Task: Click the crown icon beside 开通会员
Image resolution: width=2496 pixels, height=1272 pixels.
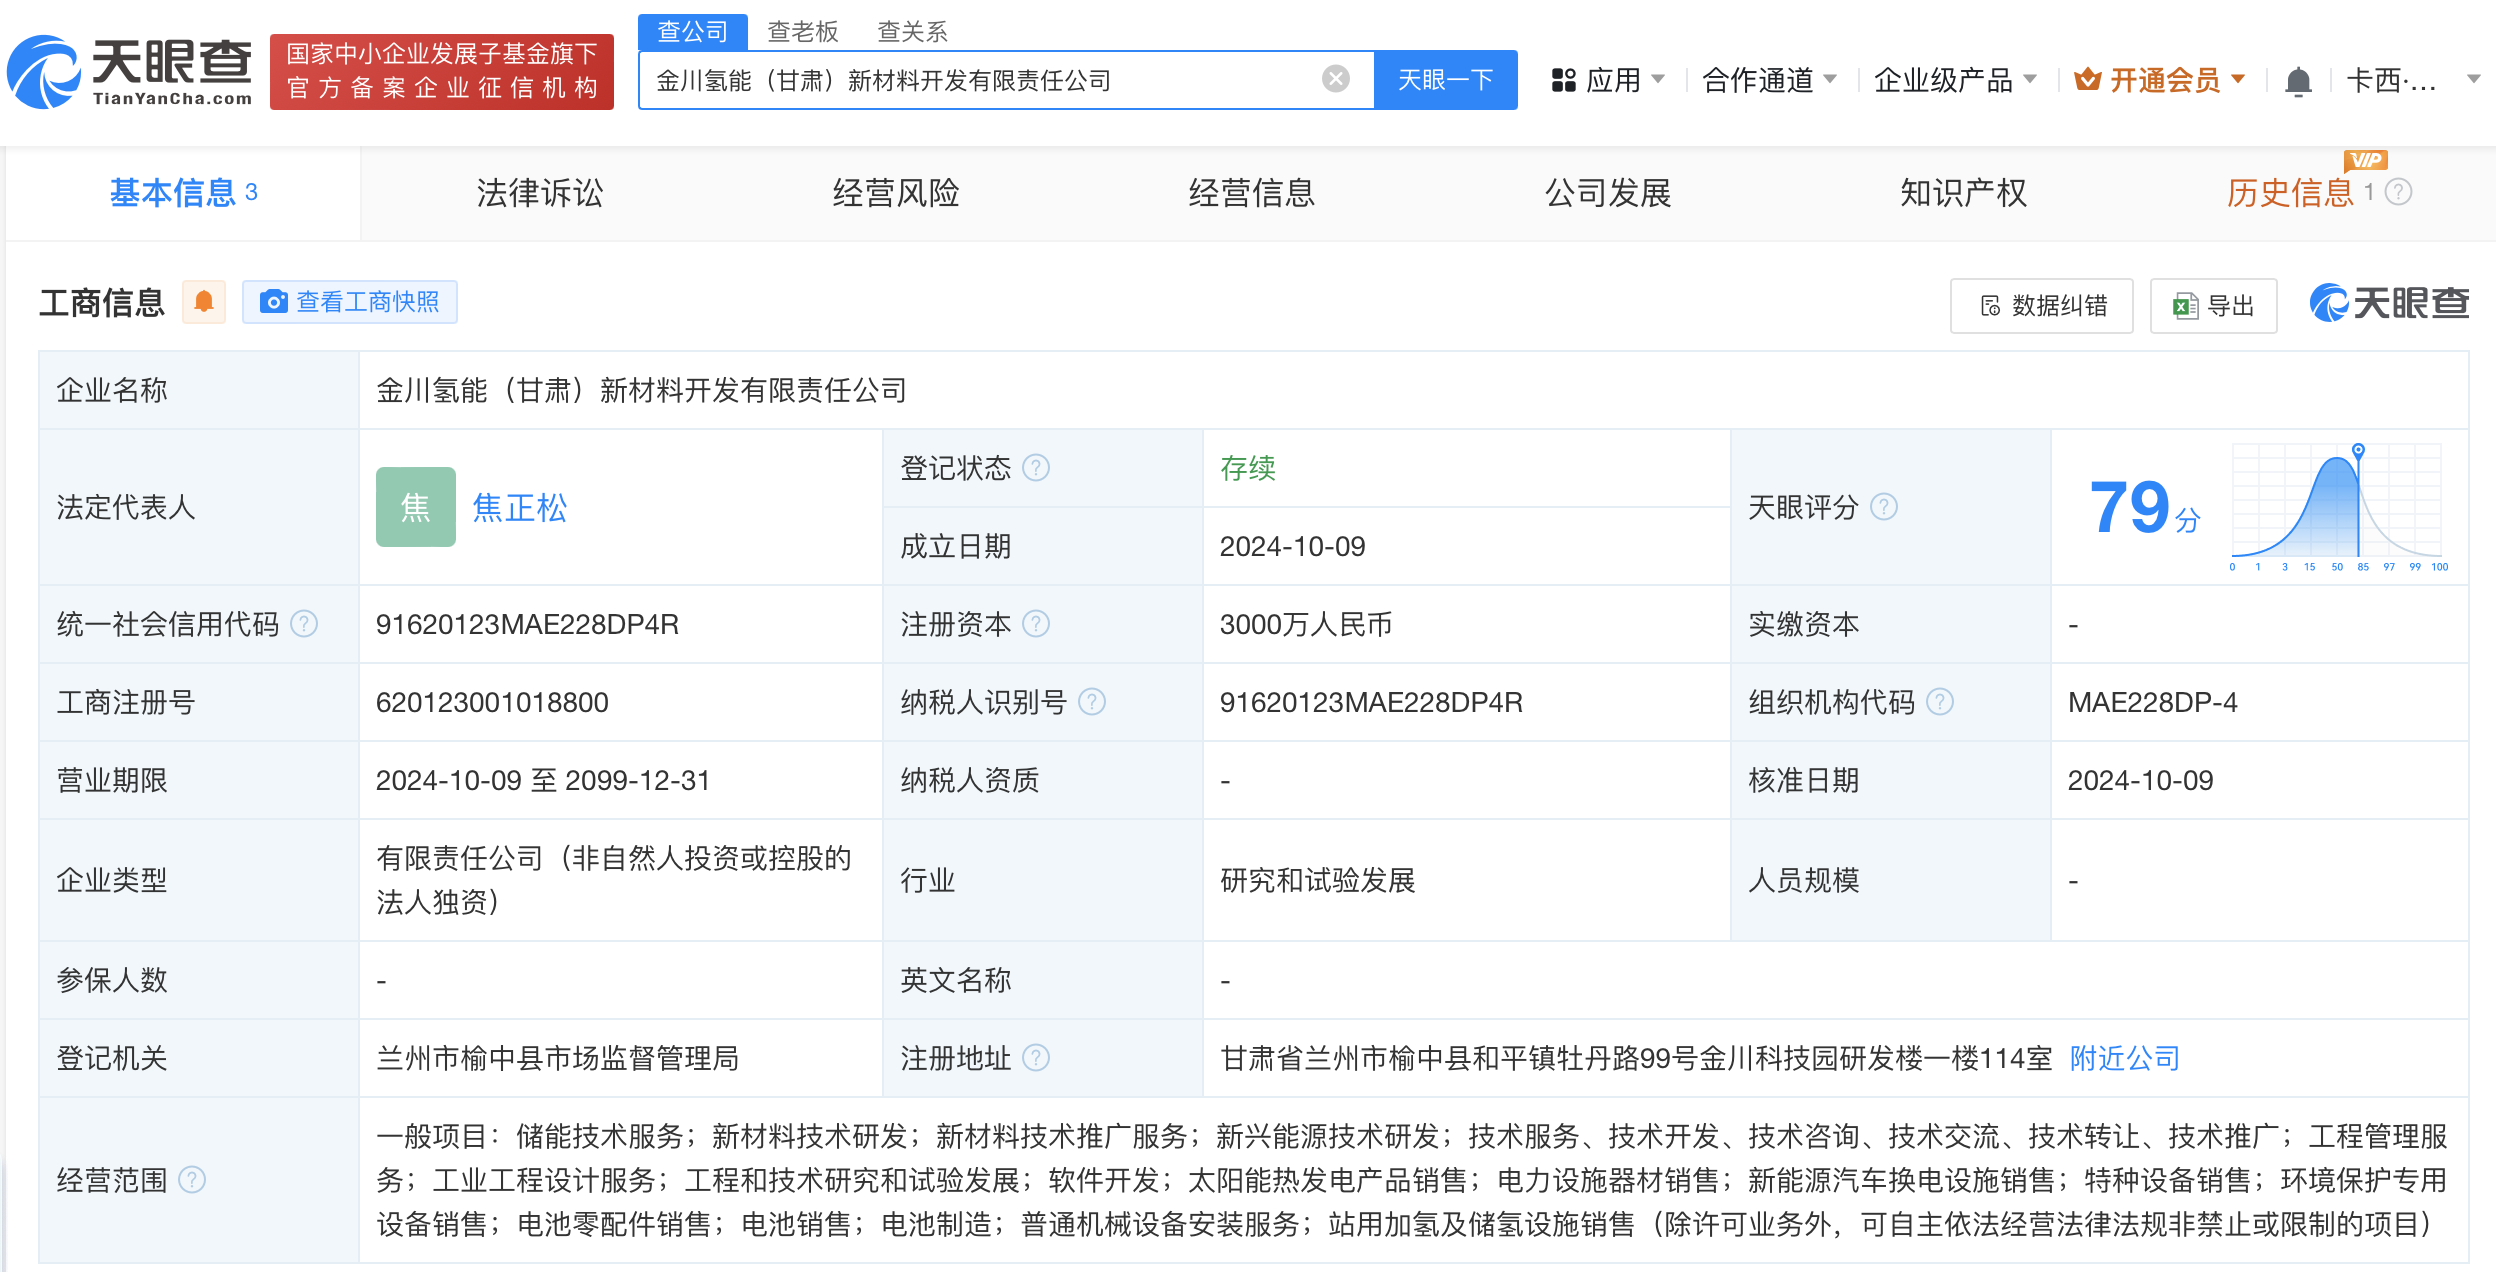Action: pyautogui.click(x=2087, y=79)
